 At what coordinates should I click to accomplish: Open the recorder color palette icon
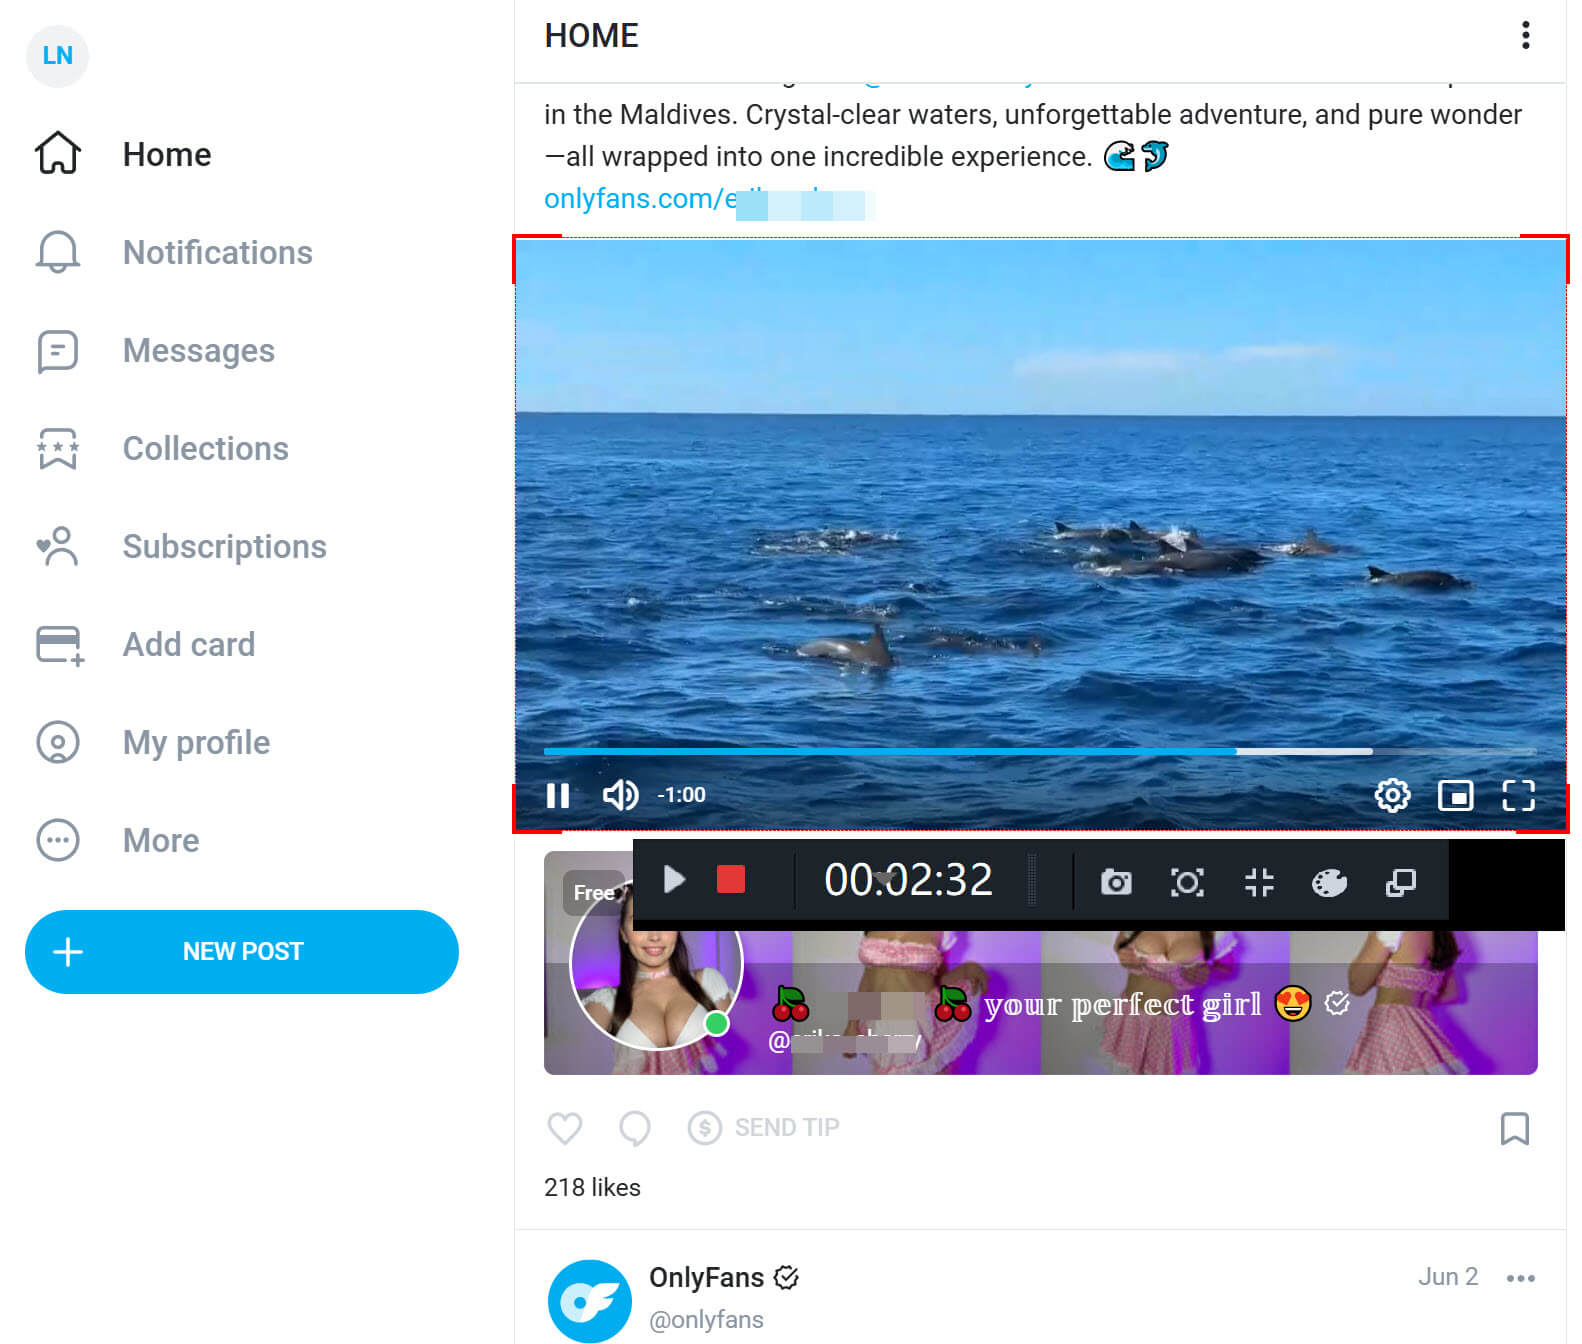[1329, 882]
